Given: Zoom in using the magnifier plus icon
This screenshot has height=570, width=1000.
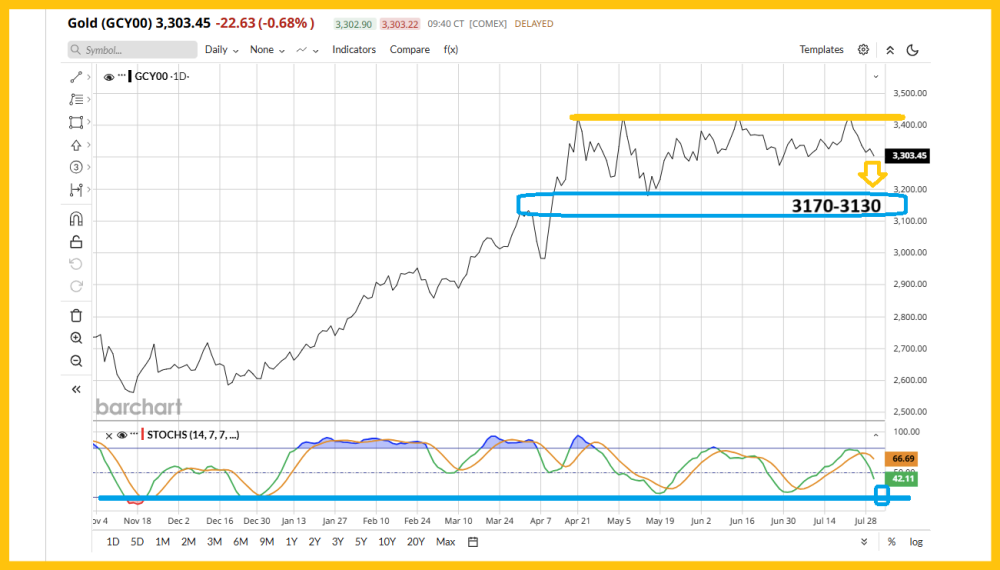Looking at the screenshot, I should [x=76, y=339].
